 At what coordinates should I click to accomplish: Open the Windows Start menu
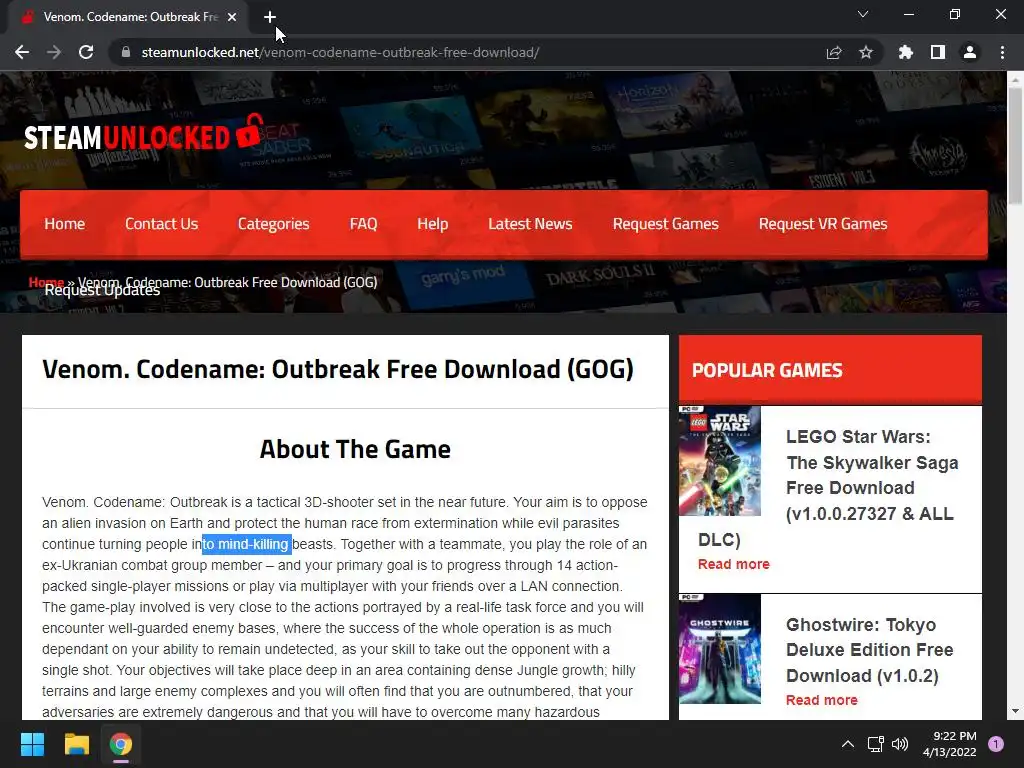click(x=32, y=744)
